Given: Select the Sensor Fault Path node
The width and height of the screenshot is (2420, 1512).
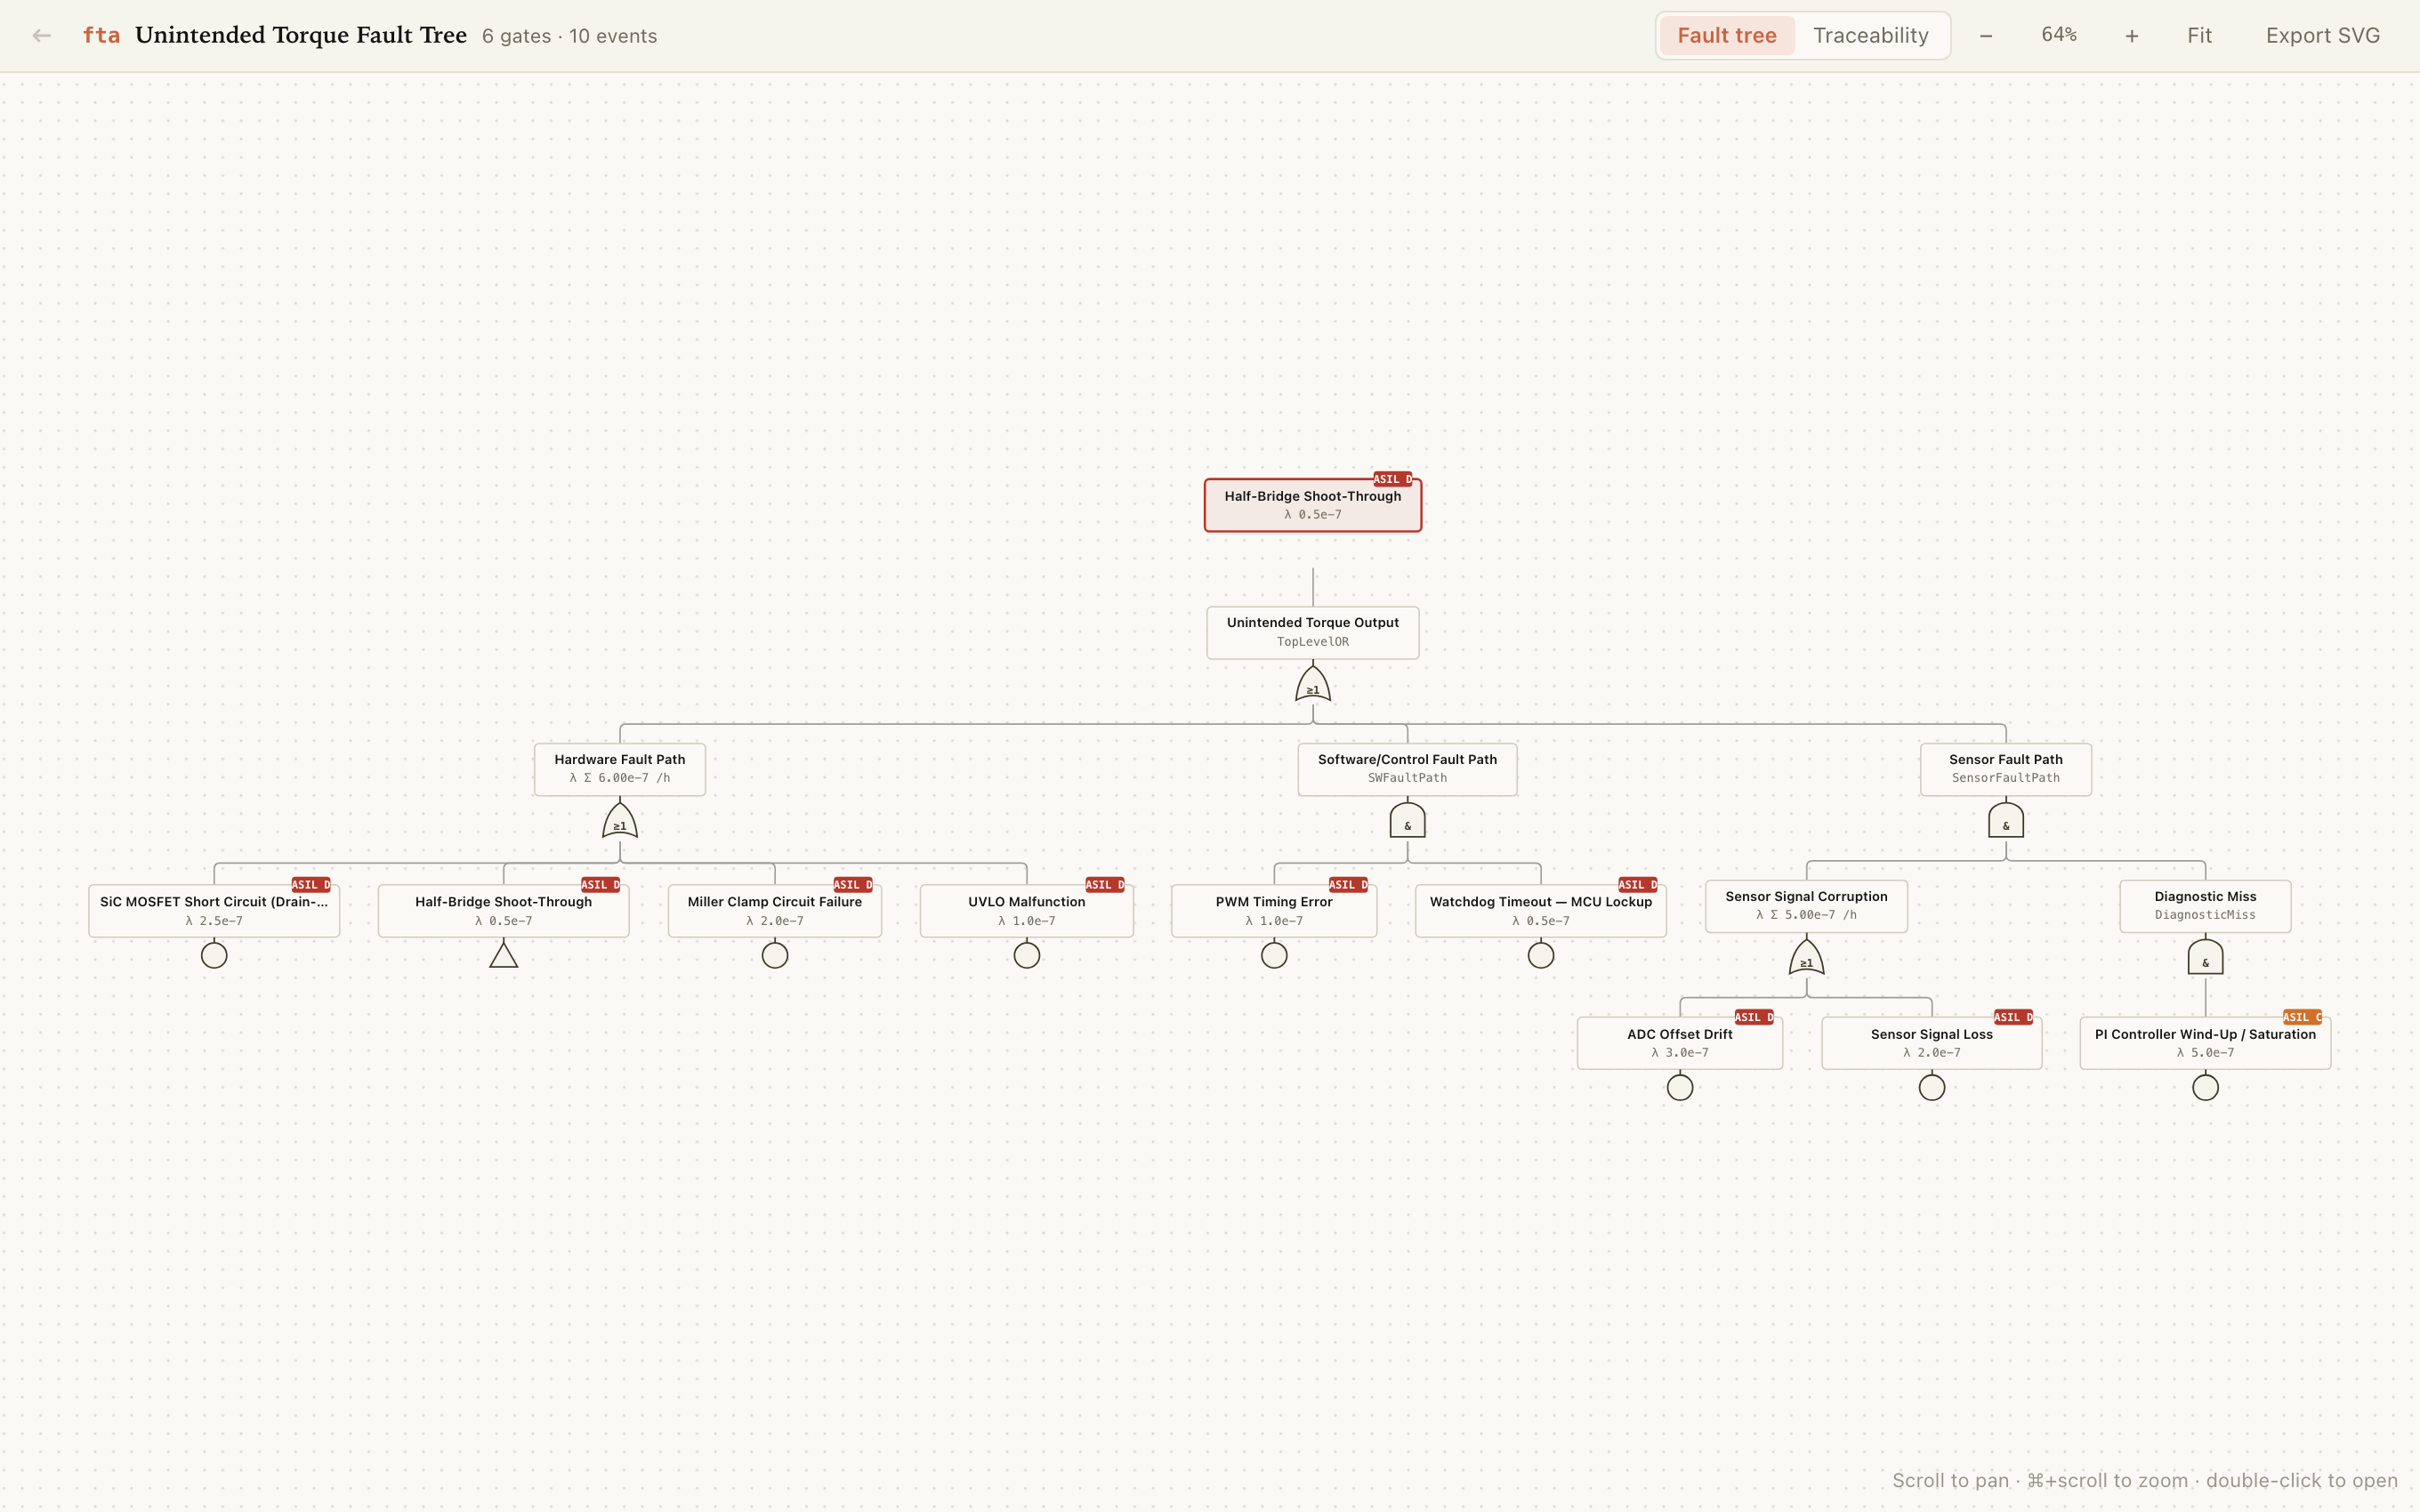Looking at the screenshot, I should pyautogui.click(x=2006, y=769).
